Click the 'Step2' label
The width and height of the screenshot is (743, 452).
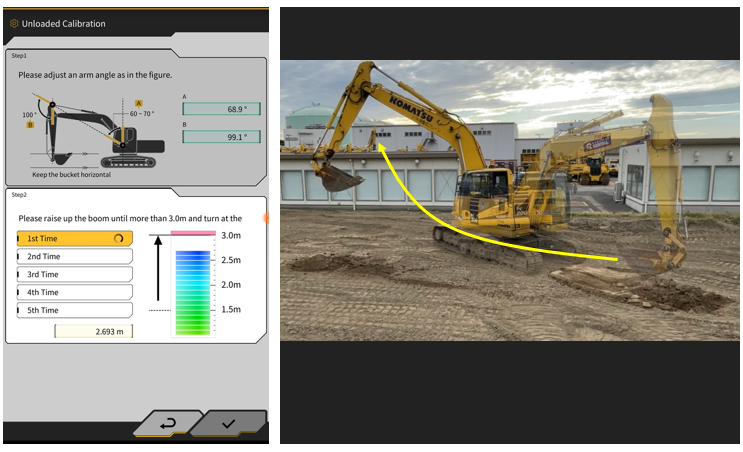pos(19,195)
